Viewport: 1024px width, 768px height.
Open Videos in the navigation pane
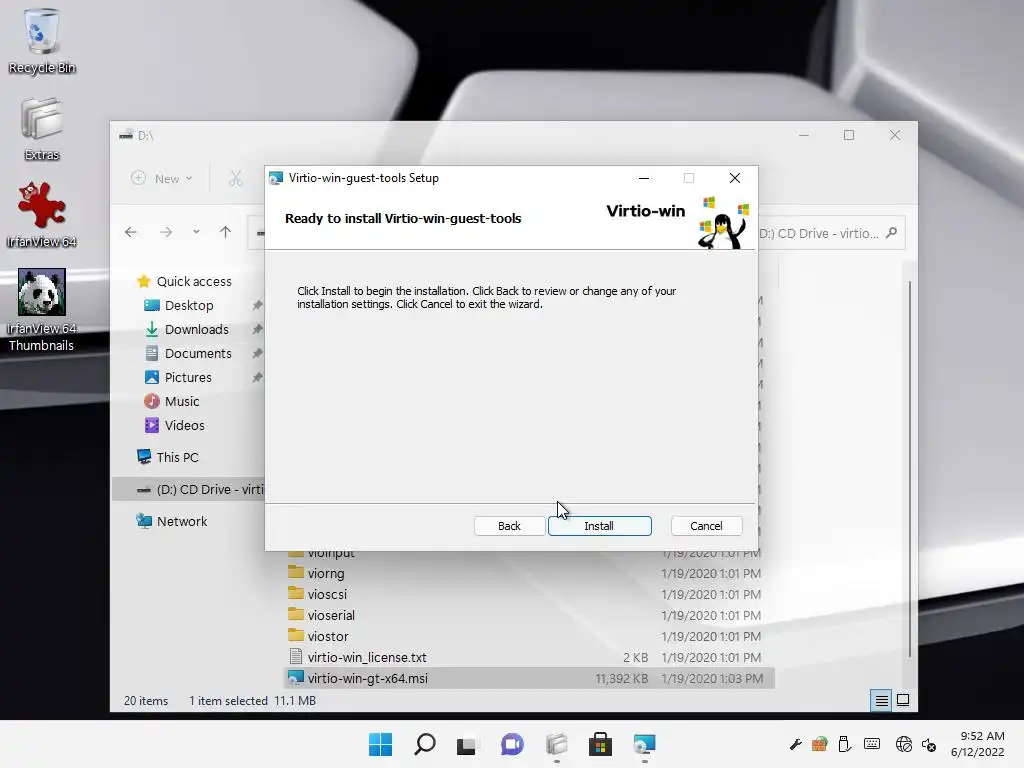184,426
